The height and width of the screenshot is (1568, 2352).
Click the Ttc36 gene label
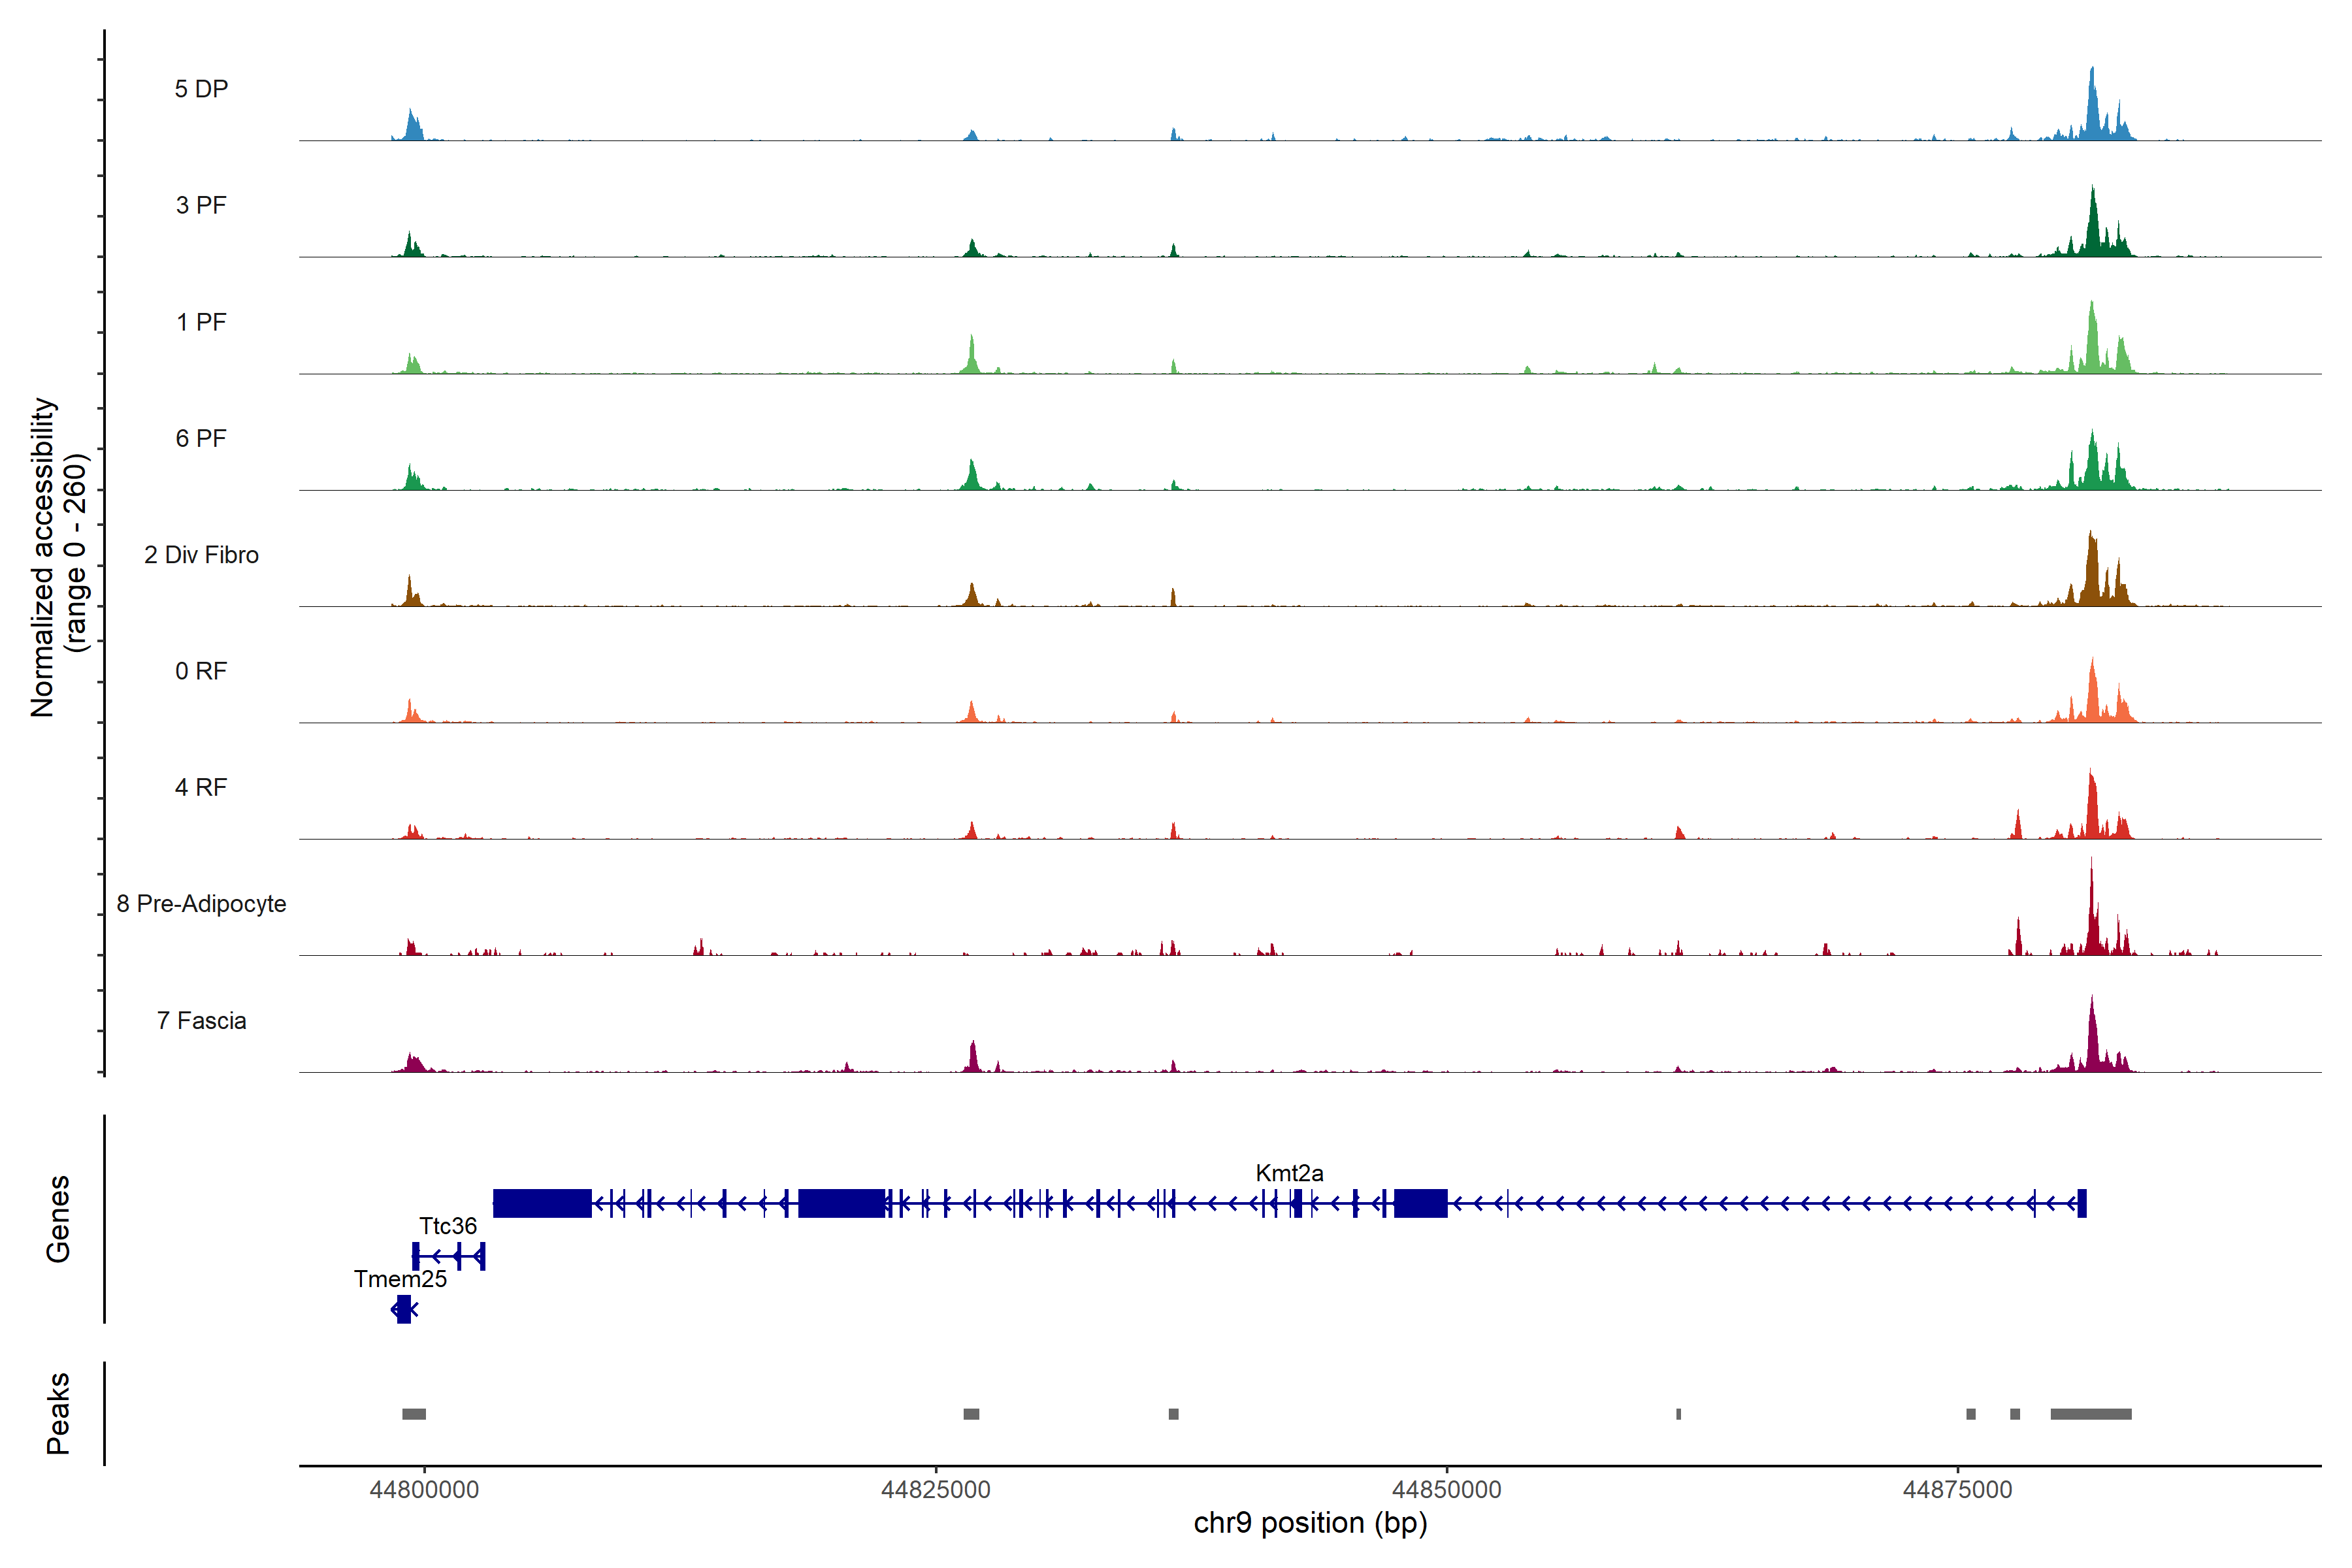tap(447, 1226)
